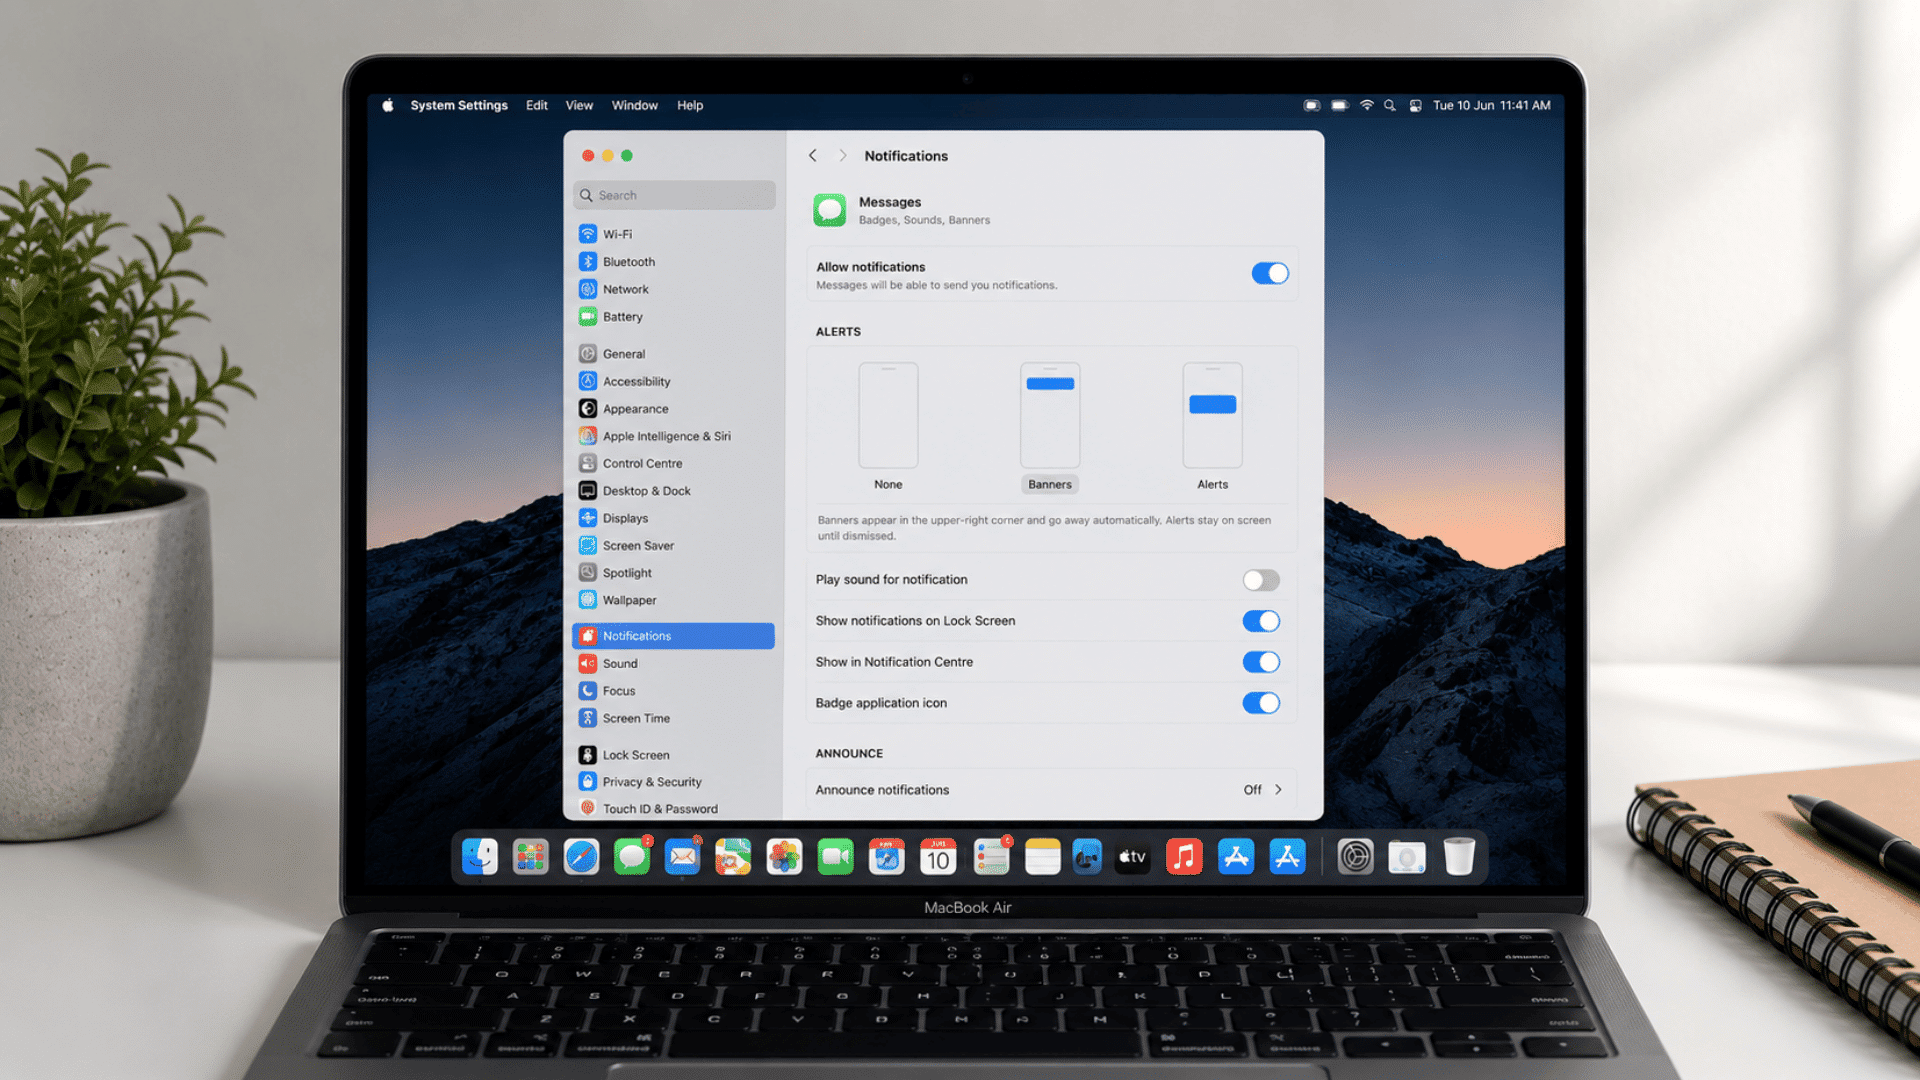1920x1080 pixels.
Task: Open General settings pane
Action: coord(673,354)
